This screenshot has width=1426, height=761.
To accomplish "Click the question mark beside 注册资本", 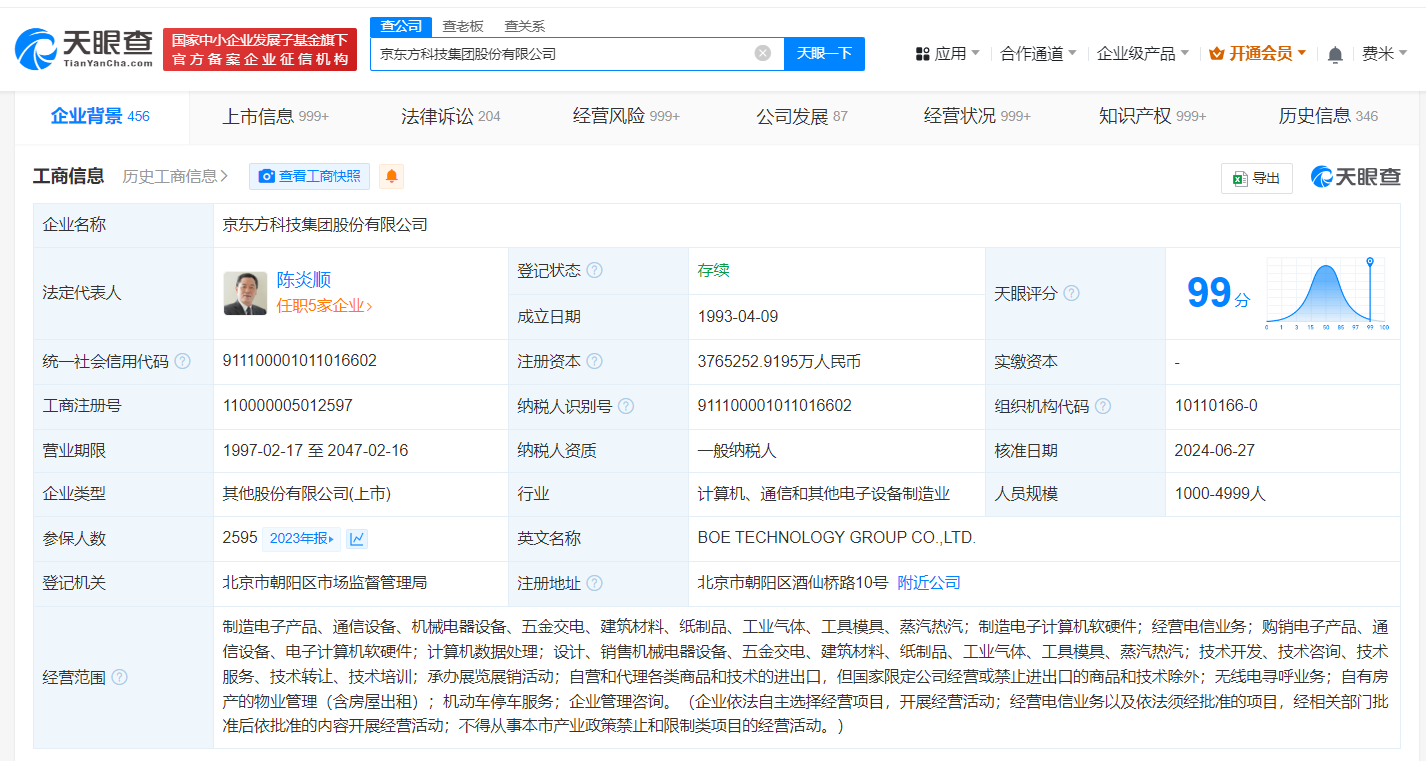I will pyautogui.click(x=595, y=361).
